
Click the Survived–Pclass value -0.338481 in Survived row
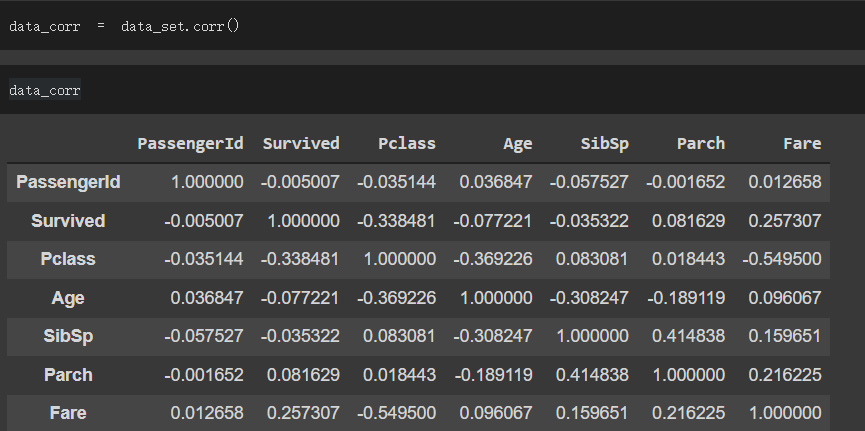click(x=396, y=221)
